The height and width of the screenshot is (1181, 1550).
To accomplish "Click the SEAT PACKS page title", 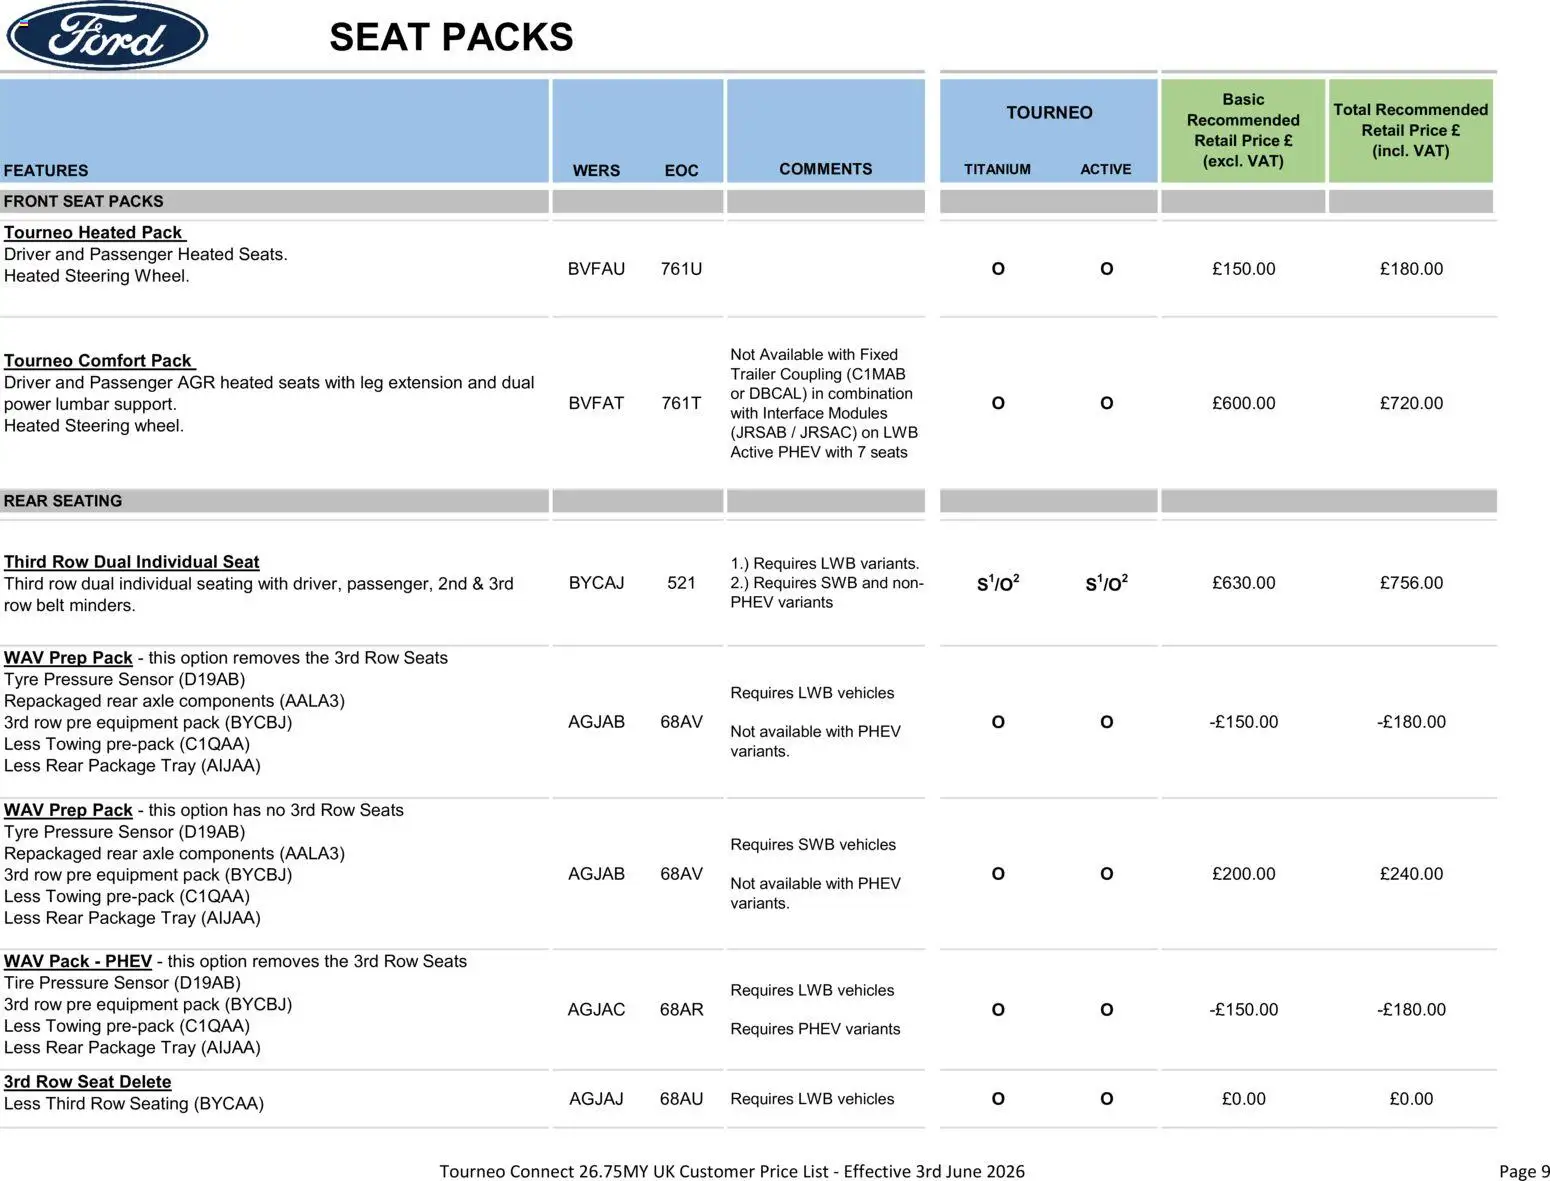I will 451,37.
